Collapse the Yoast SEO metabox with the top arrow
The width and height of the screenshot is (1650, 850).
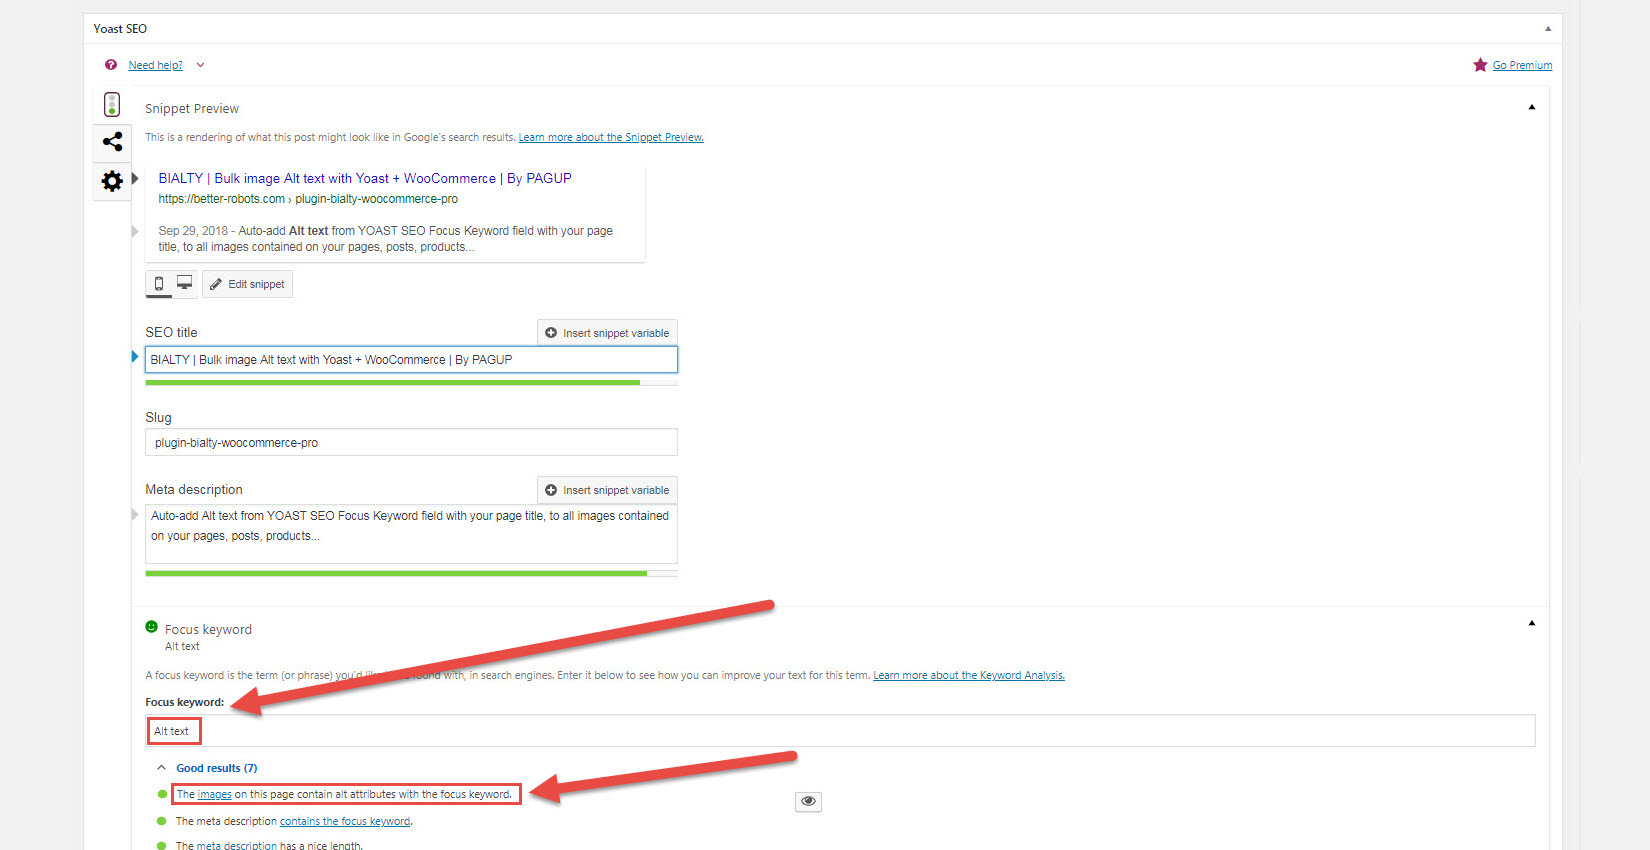coord(1548,29)
